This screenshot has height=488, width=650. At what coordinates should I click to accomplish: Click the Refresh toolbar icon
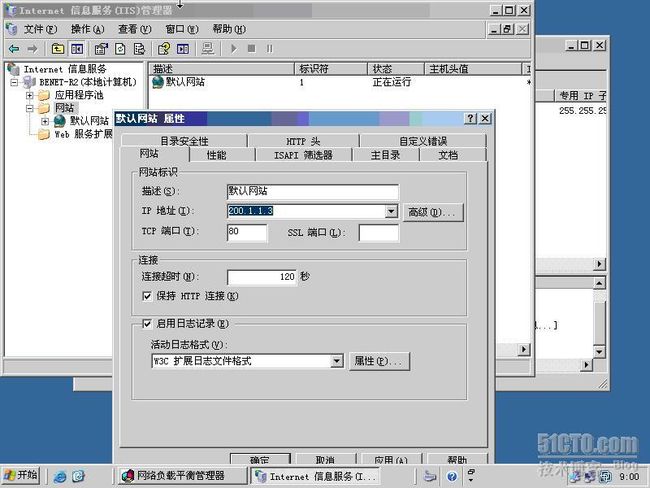click(120, 49)
